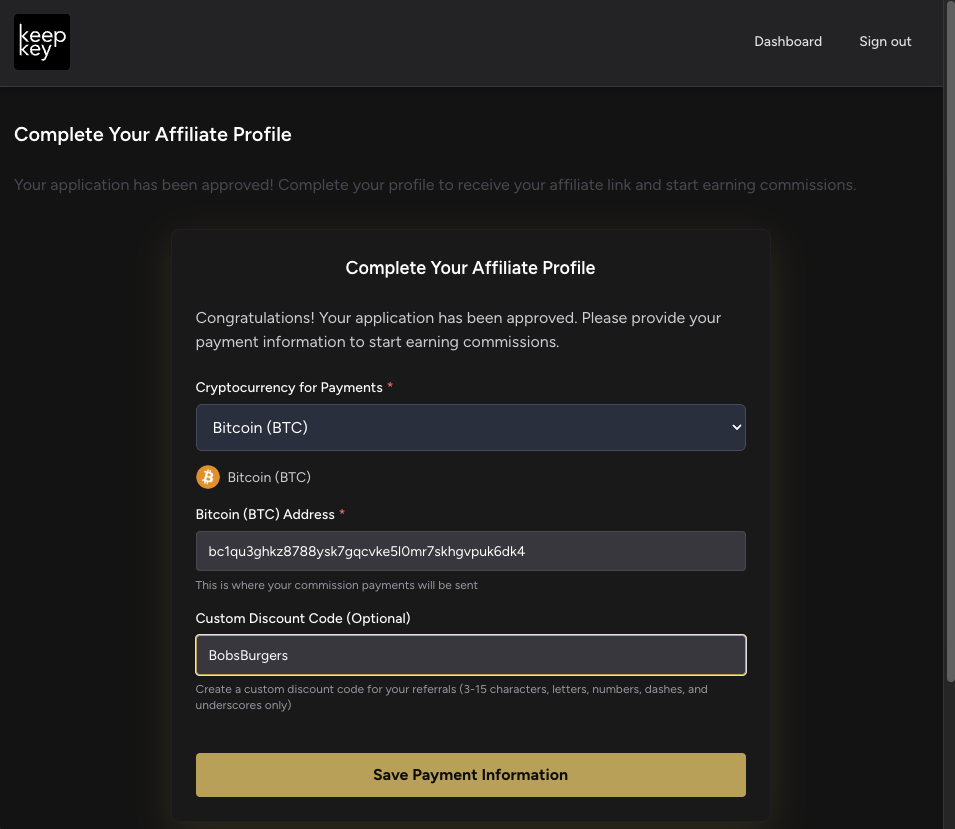The height and width of the screenshot is (829, 955).
Task: Click the Dashboard navigation item
Action: [x=788, y=41]
